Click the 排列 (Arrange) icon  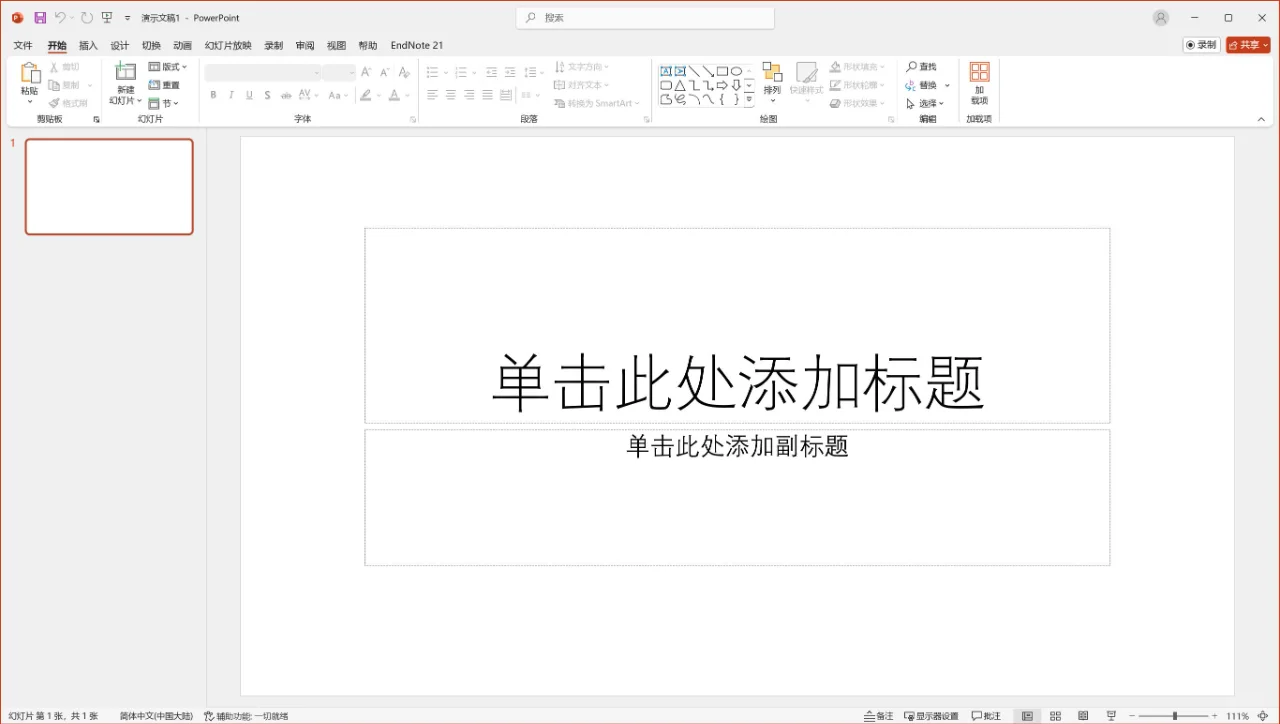tap(772, 80)
